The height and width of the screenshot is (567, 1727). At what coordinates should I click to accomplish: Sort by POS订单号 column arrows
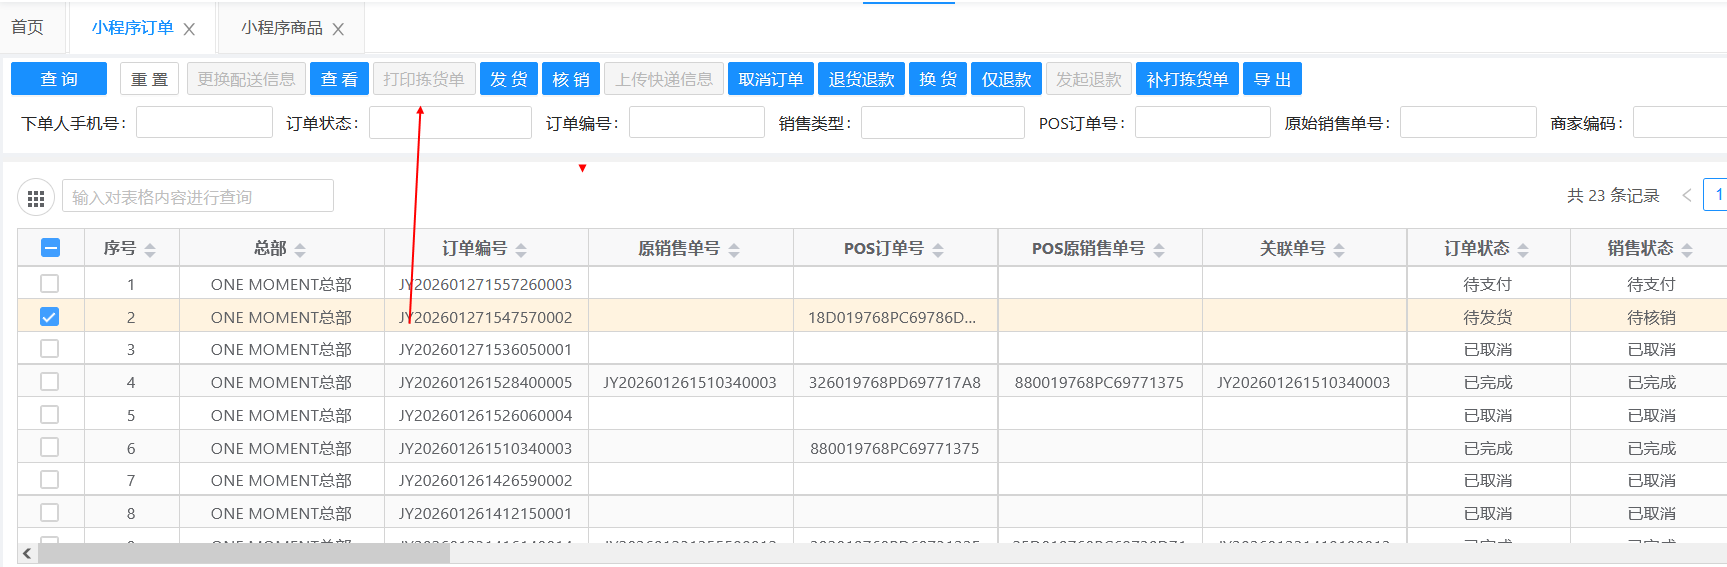click(x=938, y=249)
